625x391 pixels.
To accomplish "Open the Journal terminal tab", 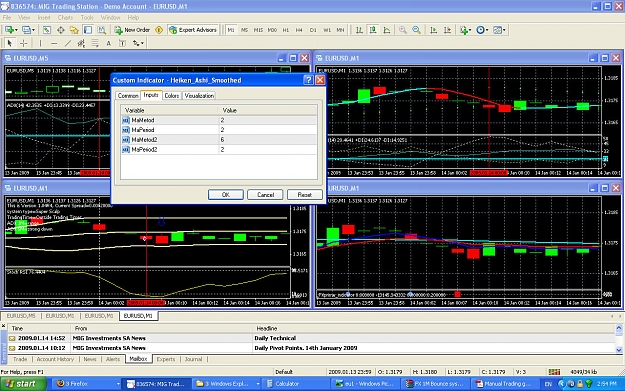I will pos(193,359).
